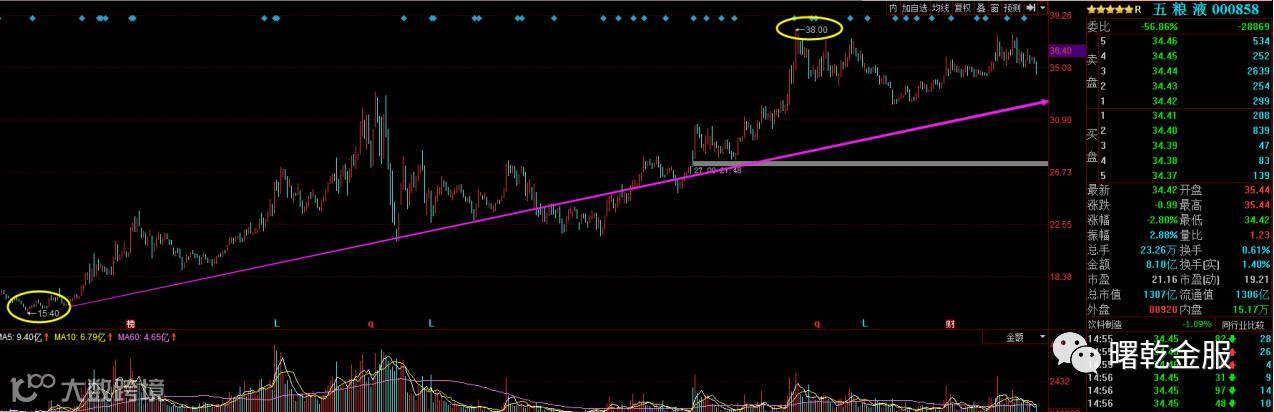This screenshot has height=412, width=1274.
Task: Click the 委比 -56.86% value
Action: pos(1160,26)
